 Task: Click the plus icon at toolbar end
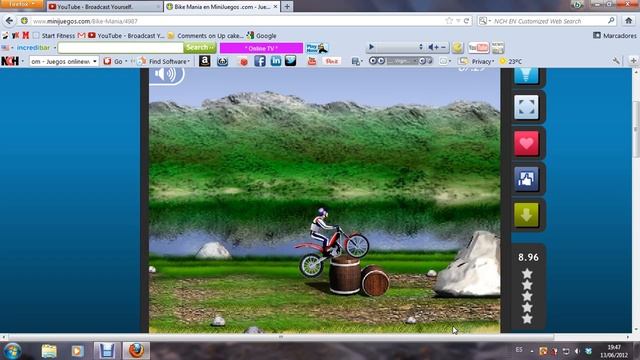click(x=633, y=61)
